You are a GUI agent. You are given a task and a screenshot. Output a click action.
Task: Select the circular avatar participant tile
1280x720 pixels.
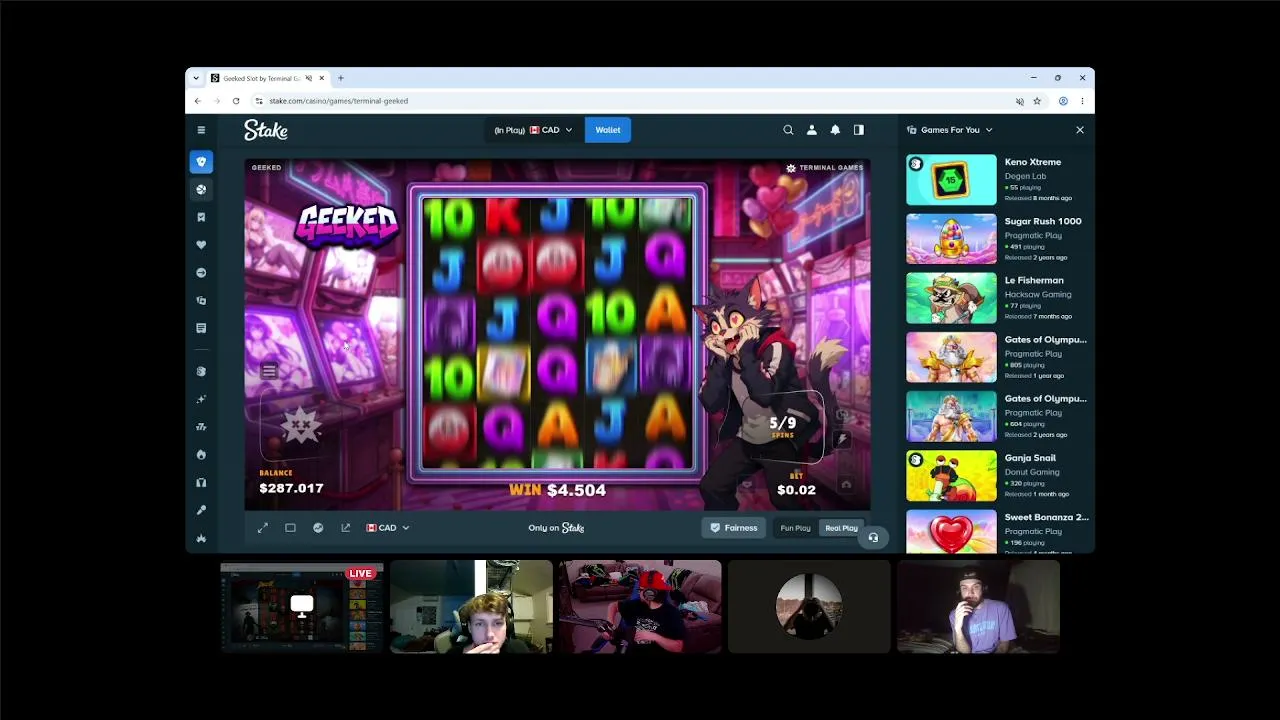click(809, 606)
